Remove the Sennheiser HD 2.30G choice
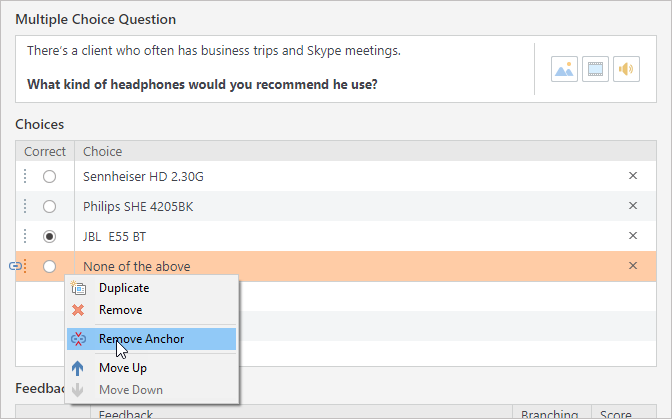 (x=632, y=176)
